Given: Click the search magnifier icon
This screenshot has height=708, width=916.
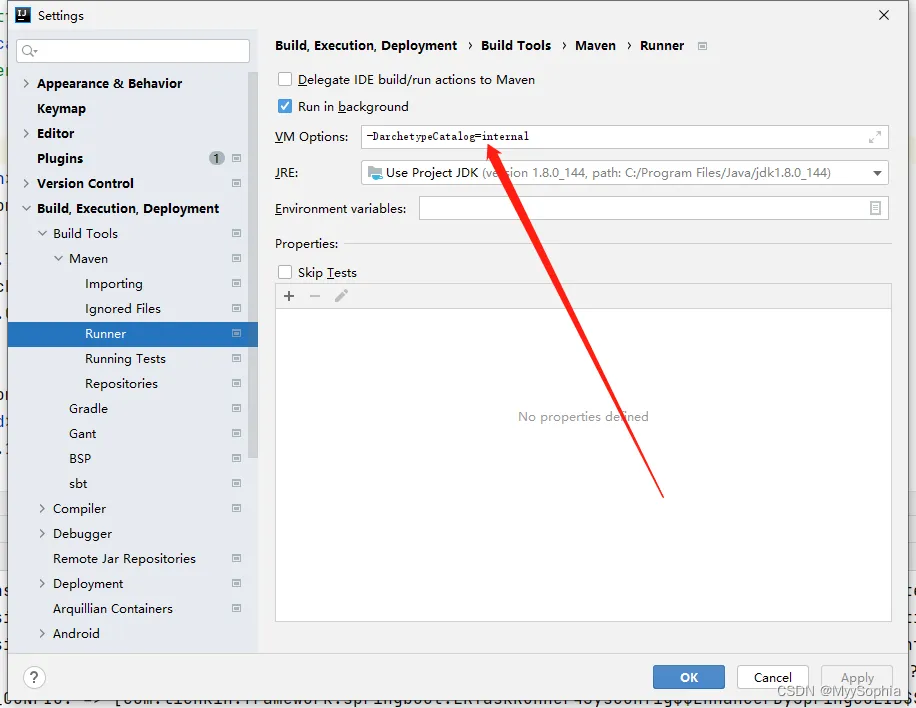Looking at the screenshot, I should pyautogui.click(x=29, y=51).
